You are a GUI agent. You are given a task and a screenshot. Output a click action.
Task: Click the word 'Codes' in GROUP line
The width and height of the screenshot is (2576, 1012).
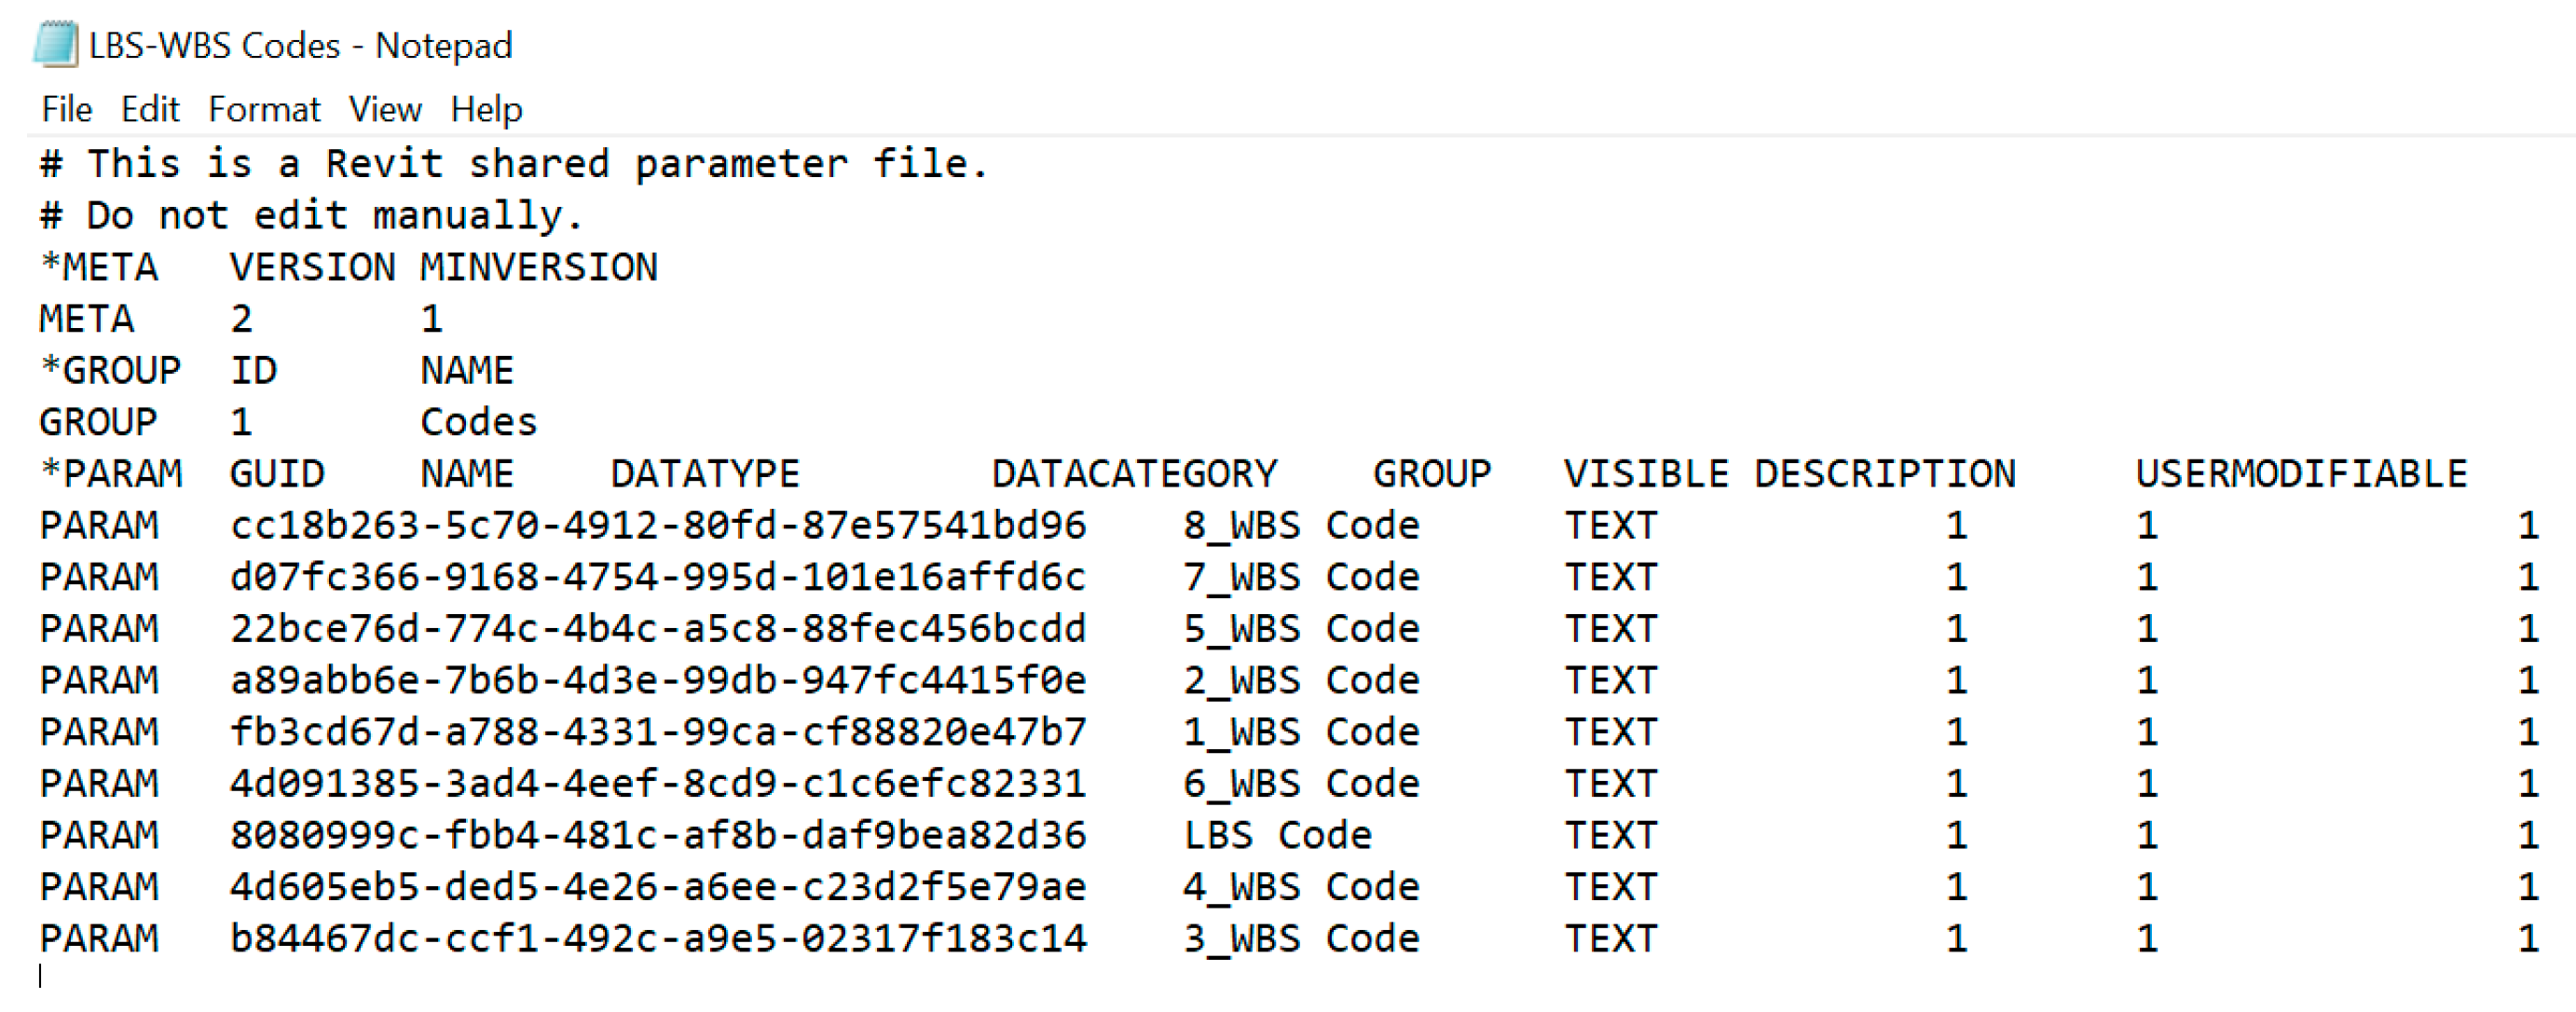478,423
